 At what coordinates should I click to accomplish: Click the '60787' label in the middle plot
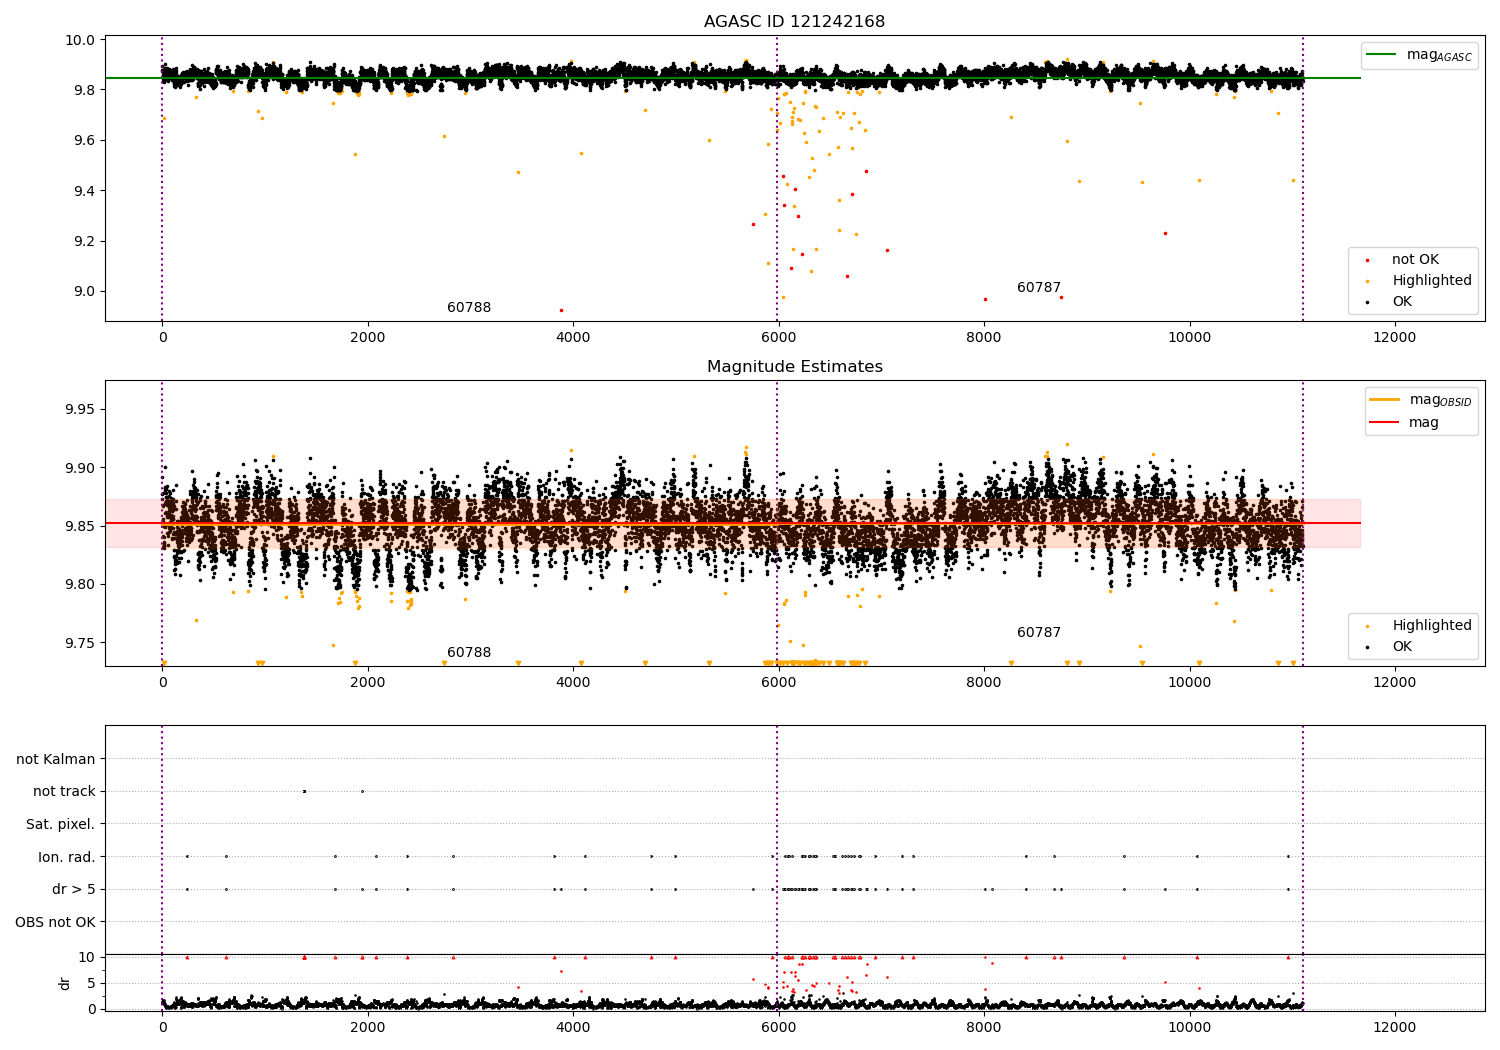[1039, 633]
